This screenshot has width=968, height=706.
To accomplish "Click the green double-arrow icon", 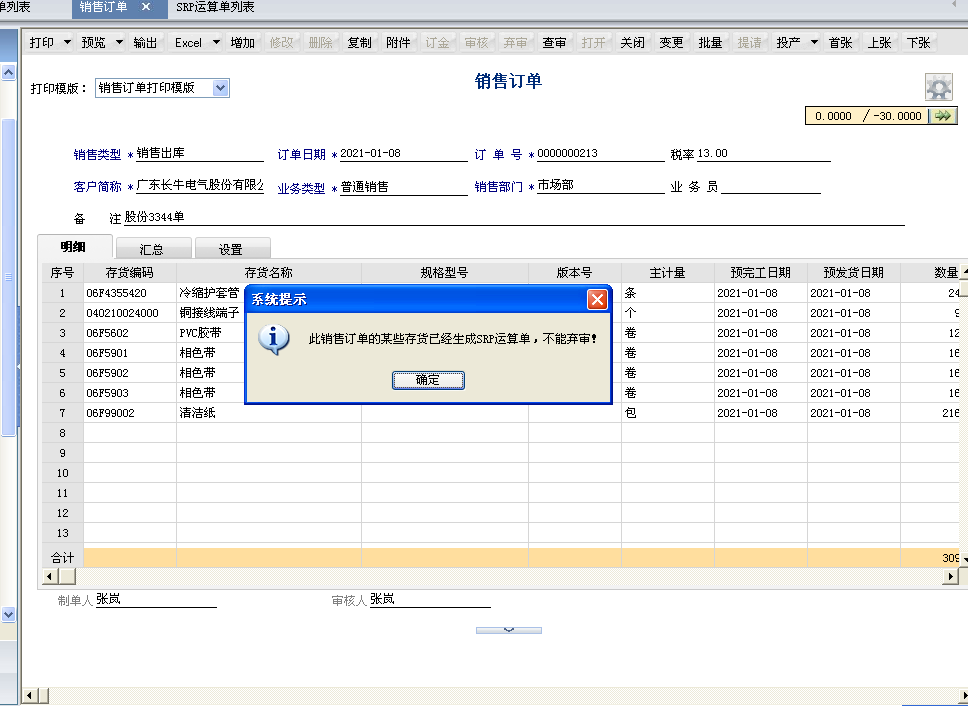I will [x=942, y=115].
